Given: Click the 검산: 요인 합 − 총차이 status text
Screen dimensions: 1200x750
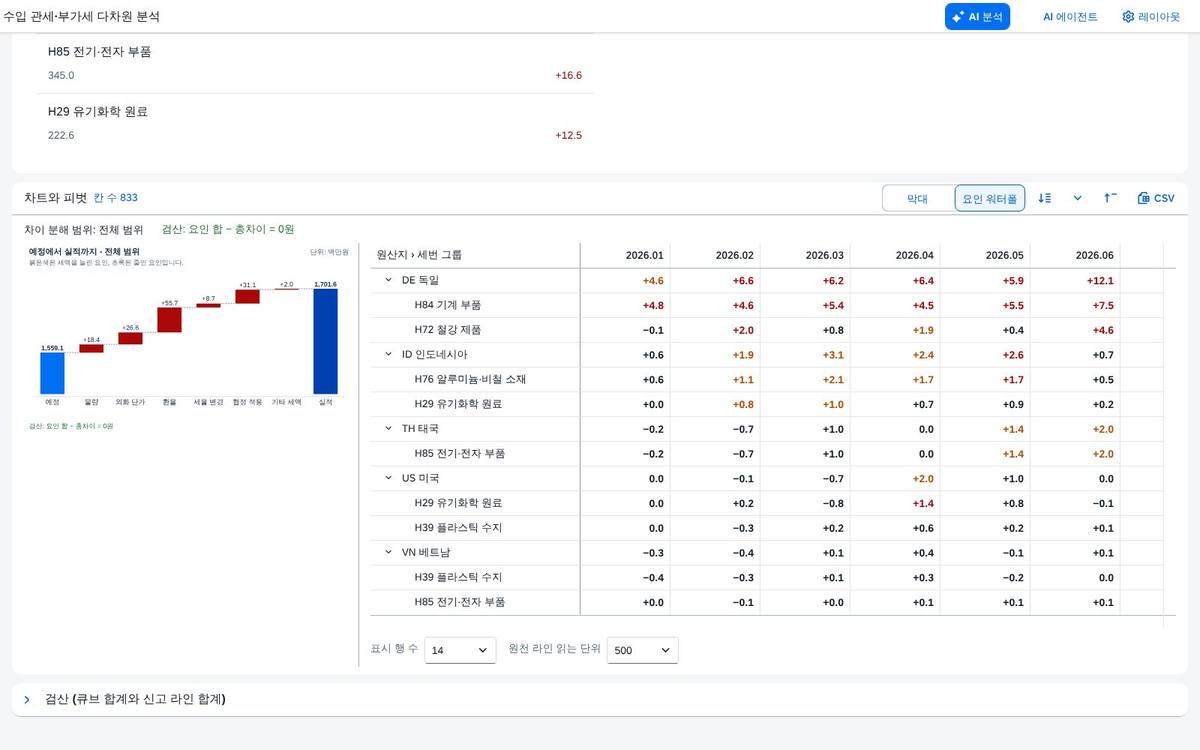Looking at the screenshot, I should point(228,229).
